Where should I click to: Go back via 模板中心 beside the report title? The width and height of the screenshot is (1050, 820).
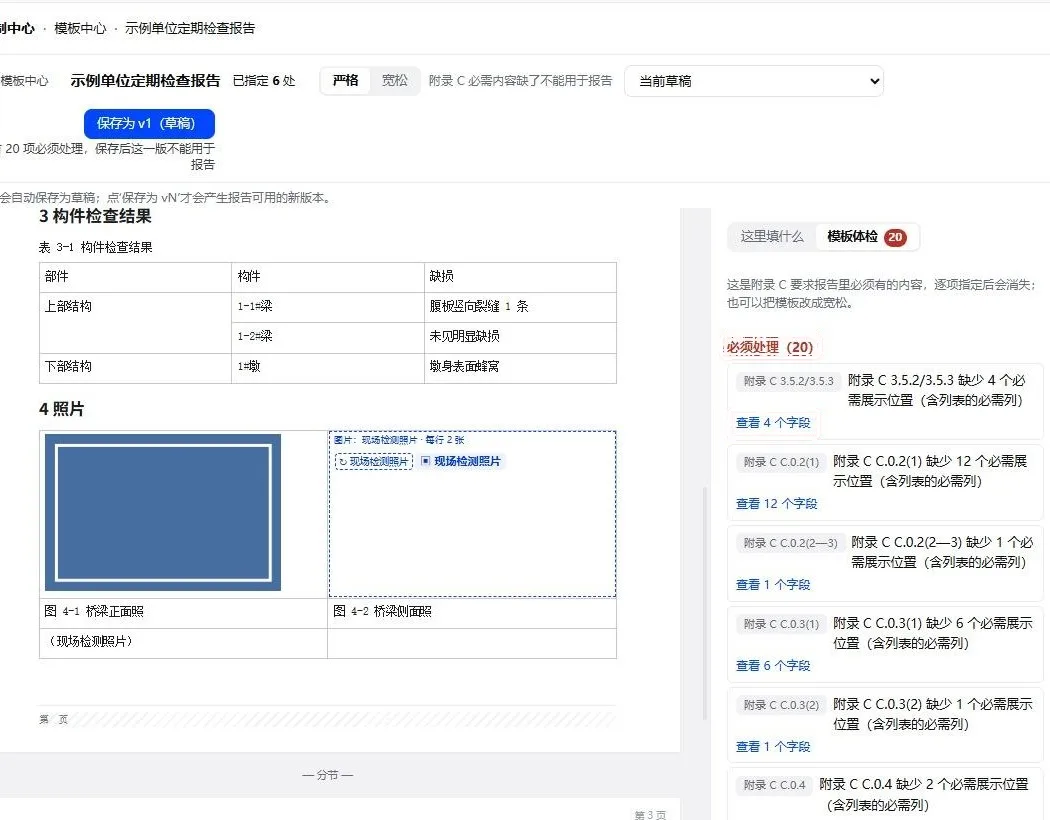coord(25,81)
